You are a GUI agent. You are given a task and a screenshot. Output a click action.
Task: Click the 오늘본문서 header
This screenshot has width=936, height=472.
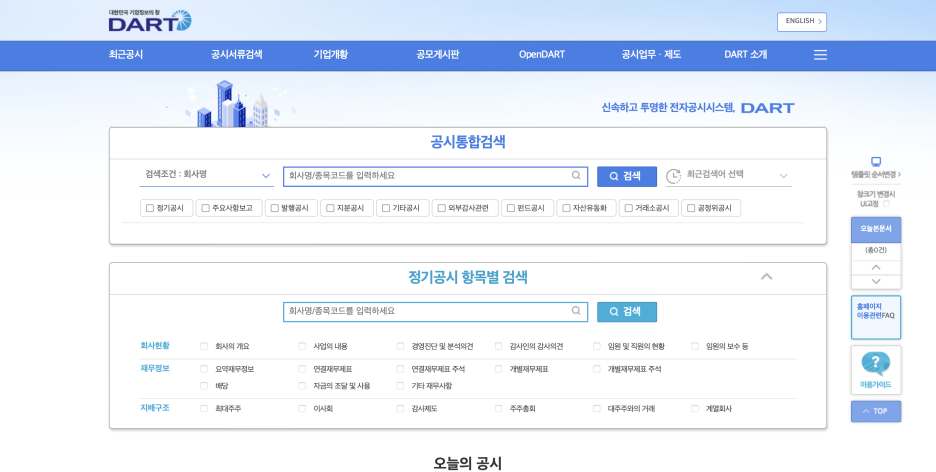click(876, 229)
